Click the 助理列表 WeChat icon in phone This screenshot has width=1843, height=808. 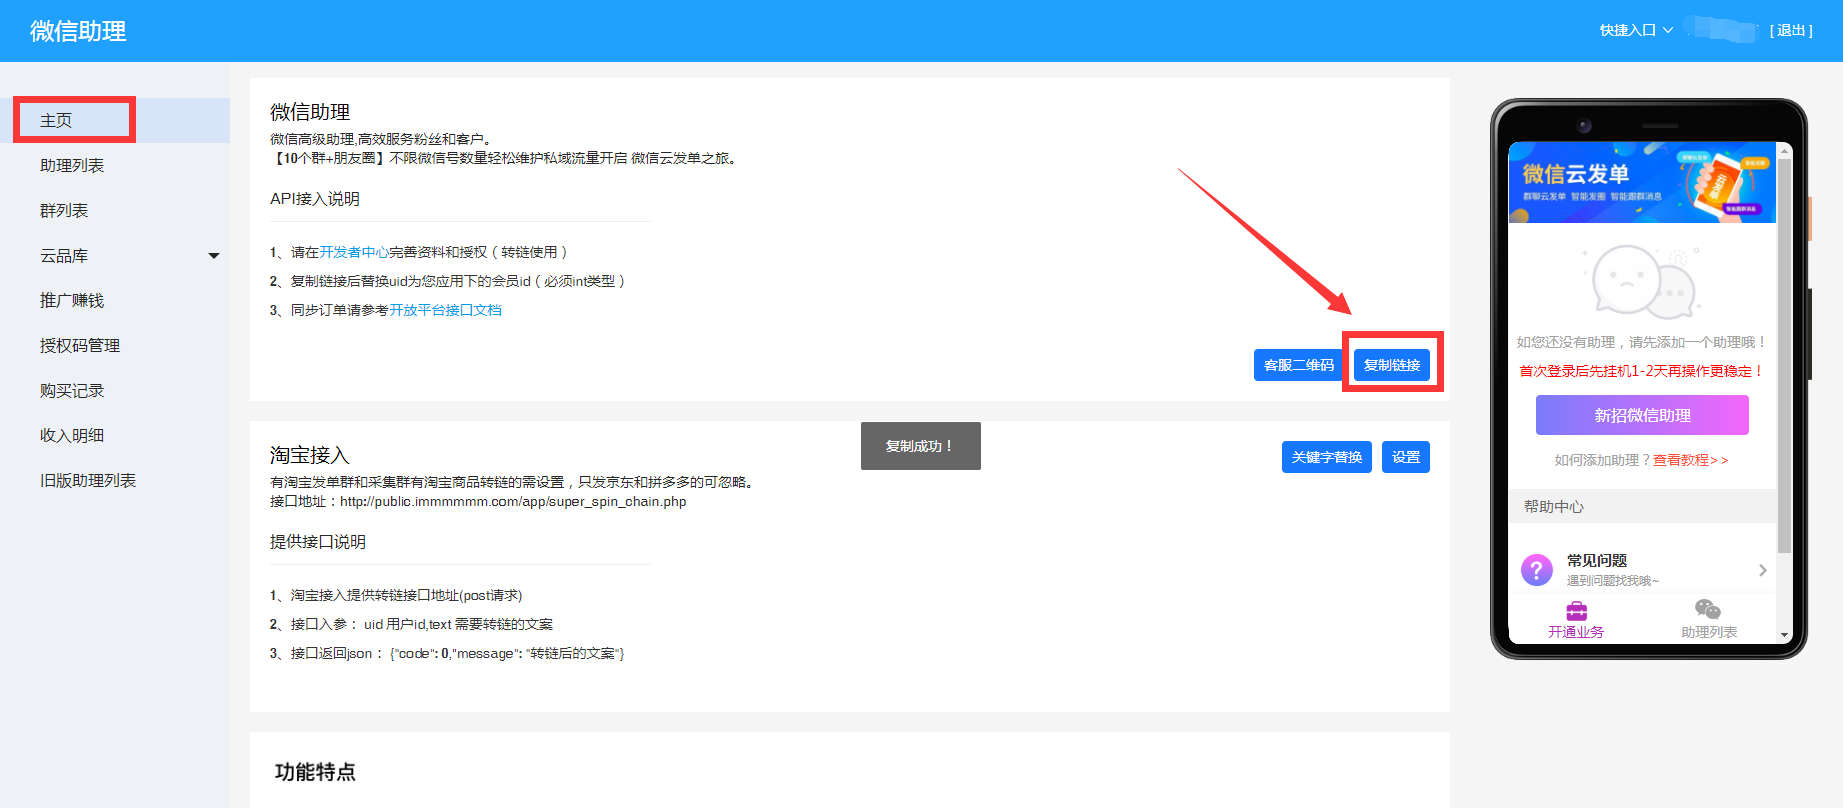coord(1708,609)
